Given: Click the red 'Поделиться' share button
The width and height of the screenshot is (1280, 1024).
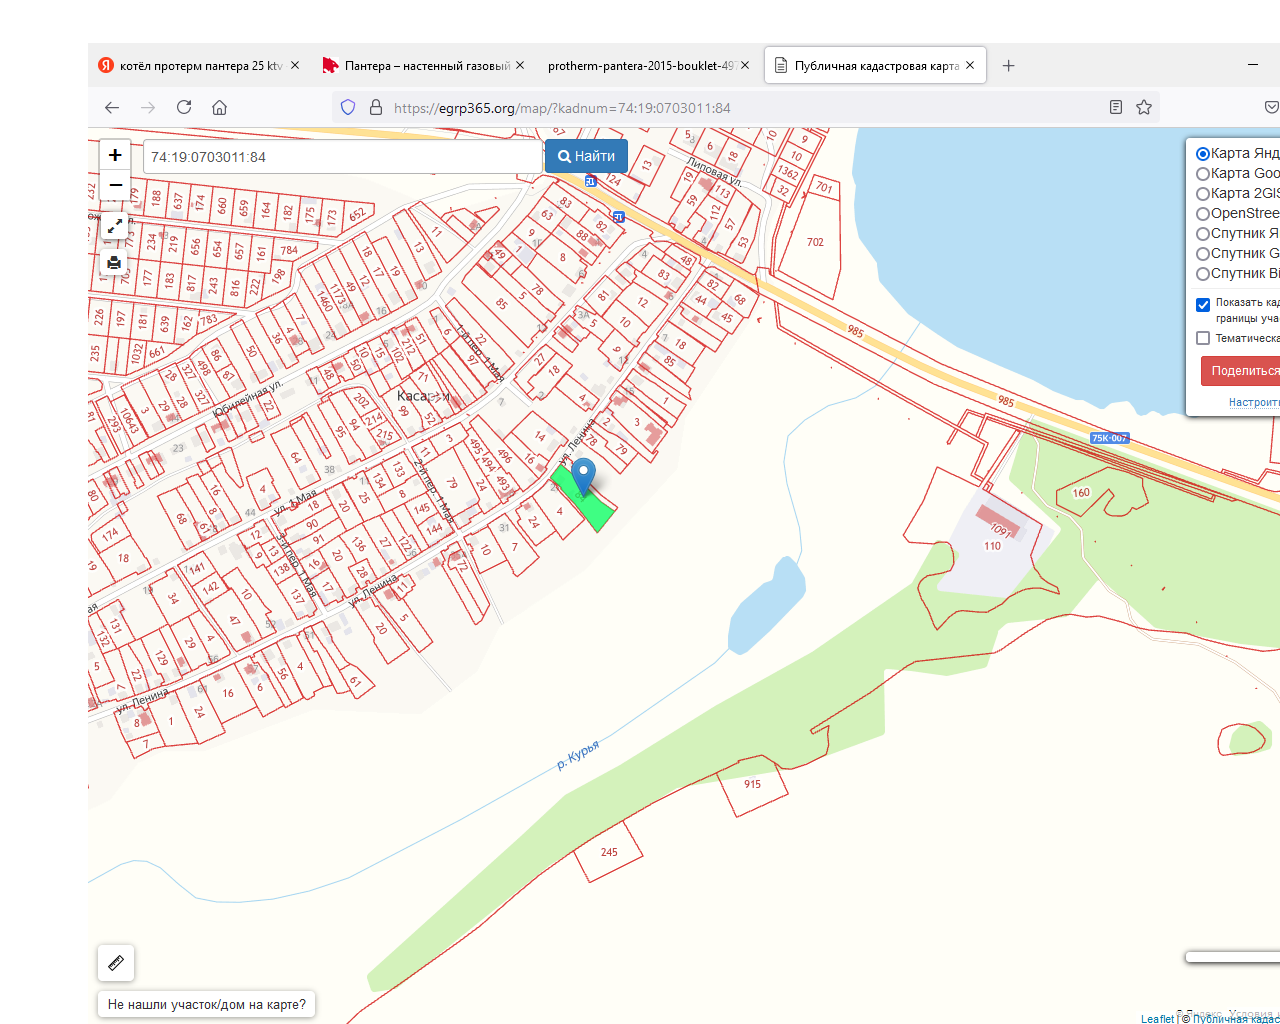Looking at the screenshot, I should (1241, 371).
